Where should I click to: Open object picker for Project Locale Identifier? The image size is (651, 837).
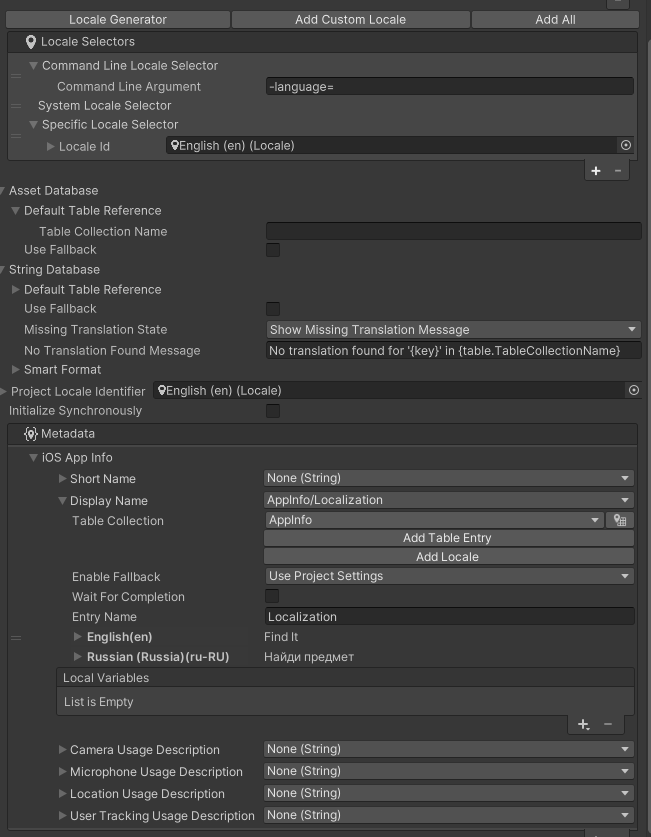633,391
